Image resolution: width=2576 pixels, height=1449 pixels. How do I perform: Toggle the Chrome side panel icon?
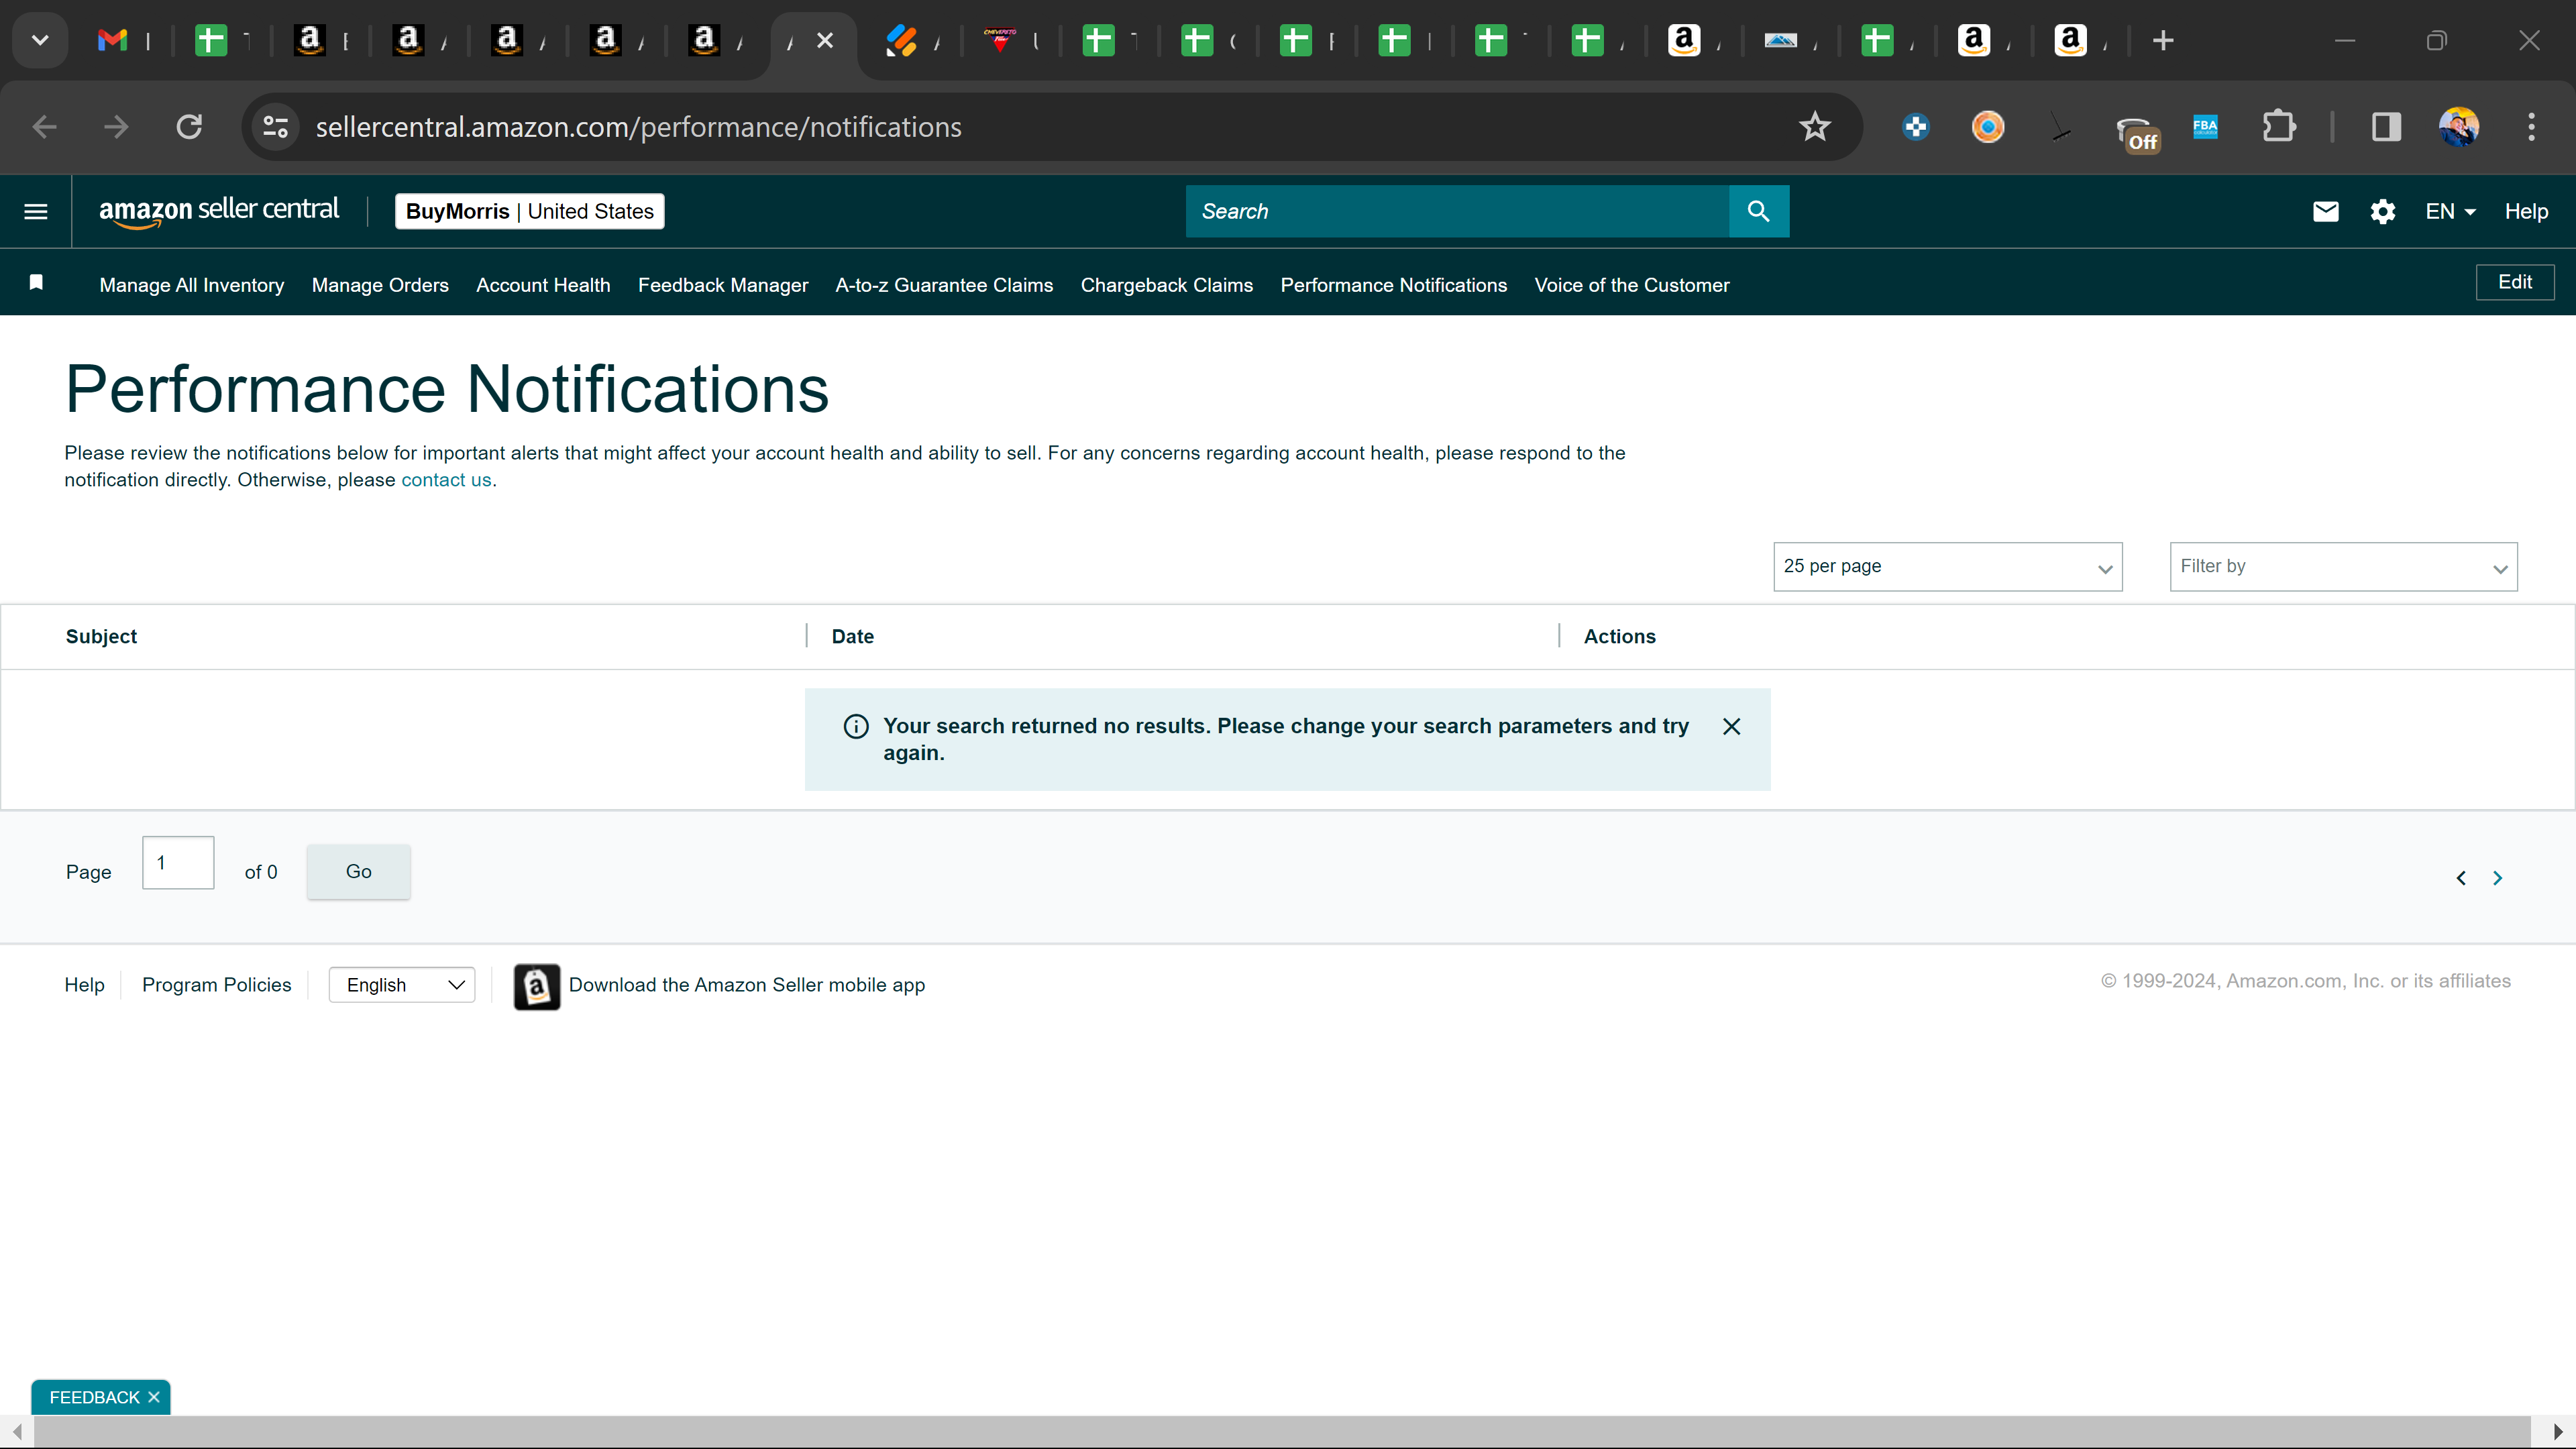coord(2386,127)
